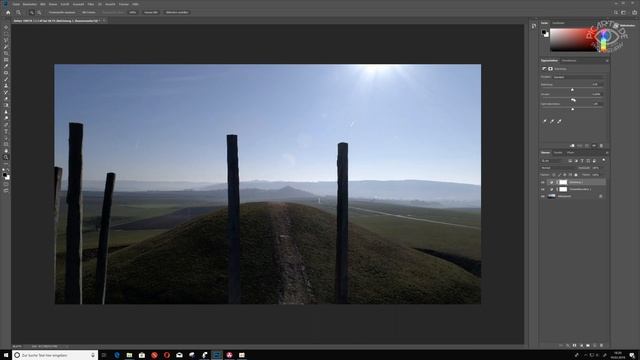This screenshot has width=640, height=360.
Task: Open the Layers panel menu
Action: coord(607,153)
